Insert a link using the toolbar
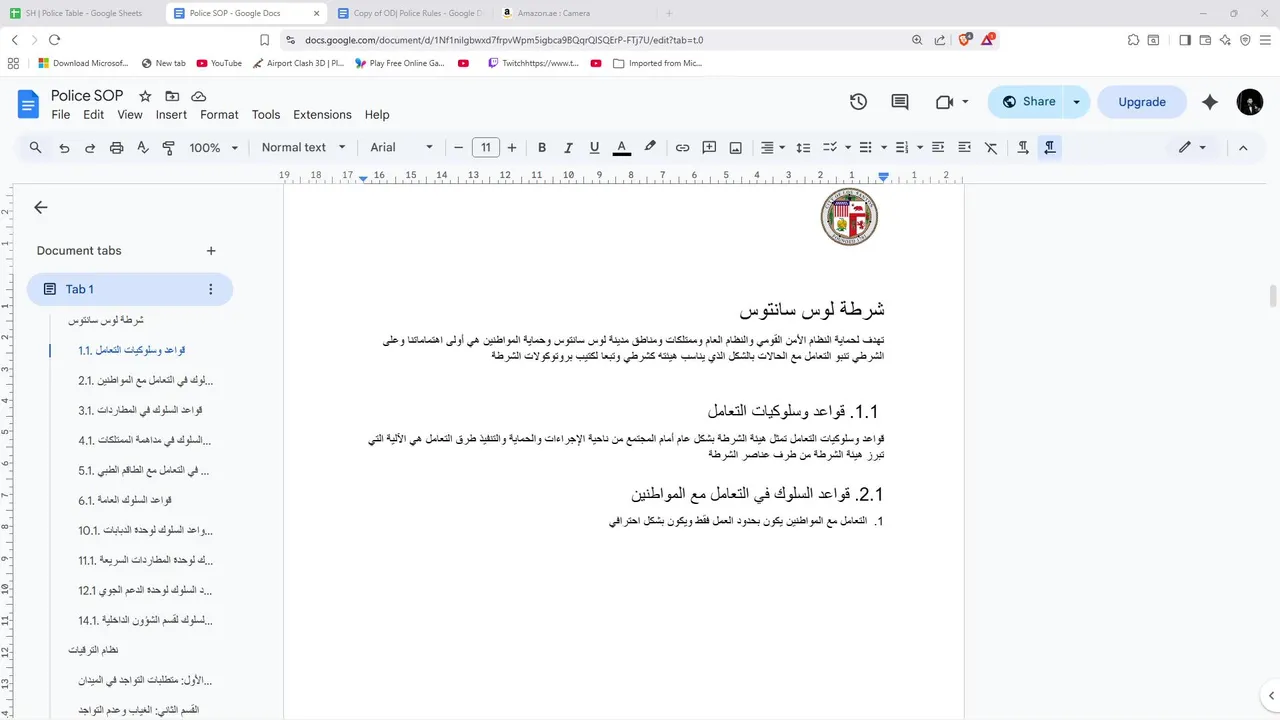The height and width of the screenshot is (720, 1280). click(682, 147)
